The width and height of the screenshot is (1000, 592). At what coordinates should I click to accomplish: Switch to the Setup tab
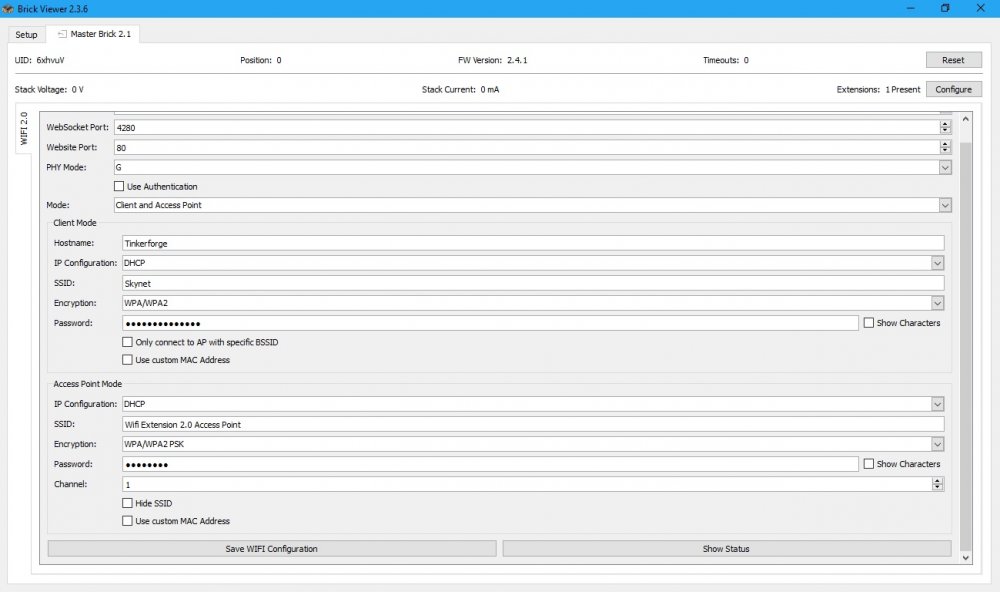26,34
